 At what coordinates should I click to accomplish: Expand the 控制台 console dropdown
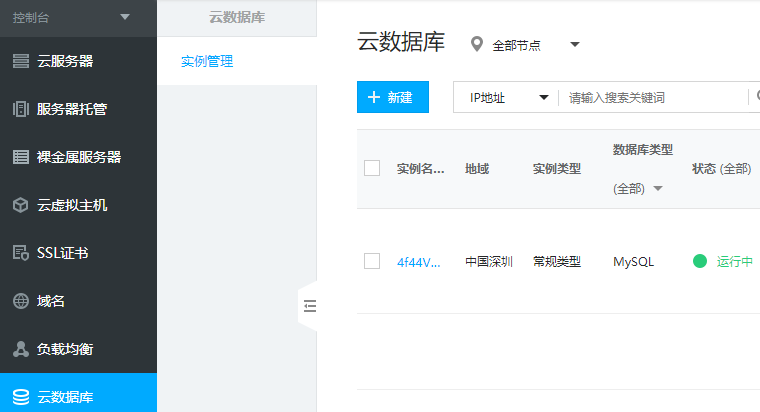[124, 17]
